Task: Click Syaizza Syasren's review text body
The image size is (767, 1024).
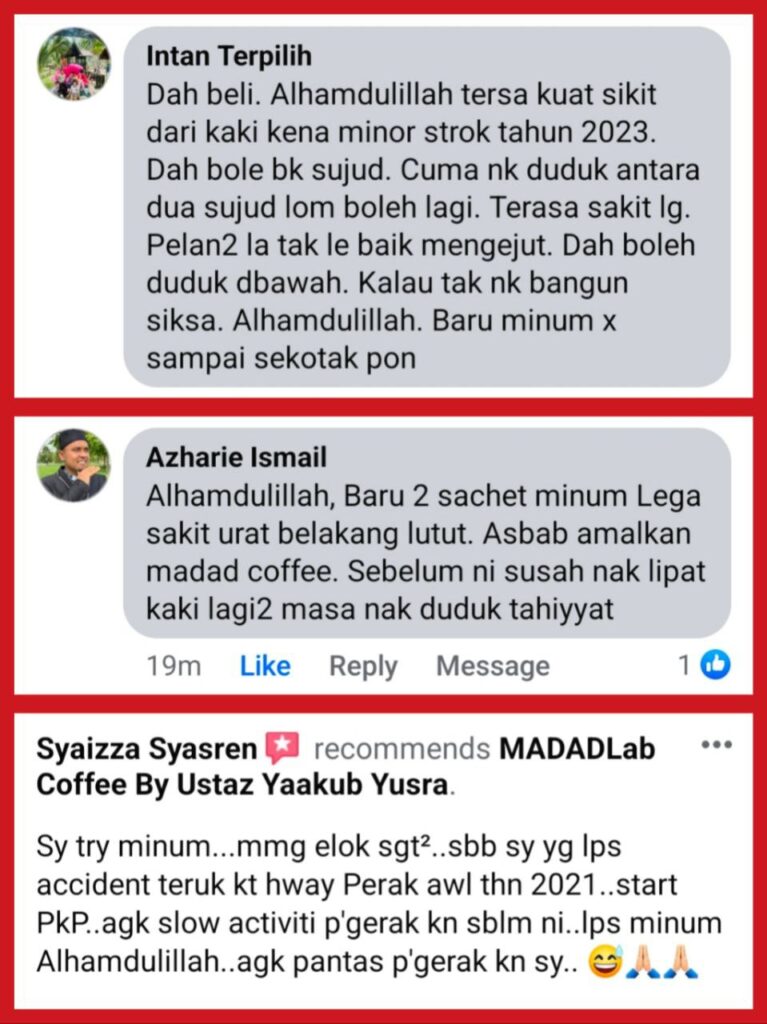Action: pos(380,904)
